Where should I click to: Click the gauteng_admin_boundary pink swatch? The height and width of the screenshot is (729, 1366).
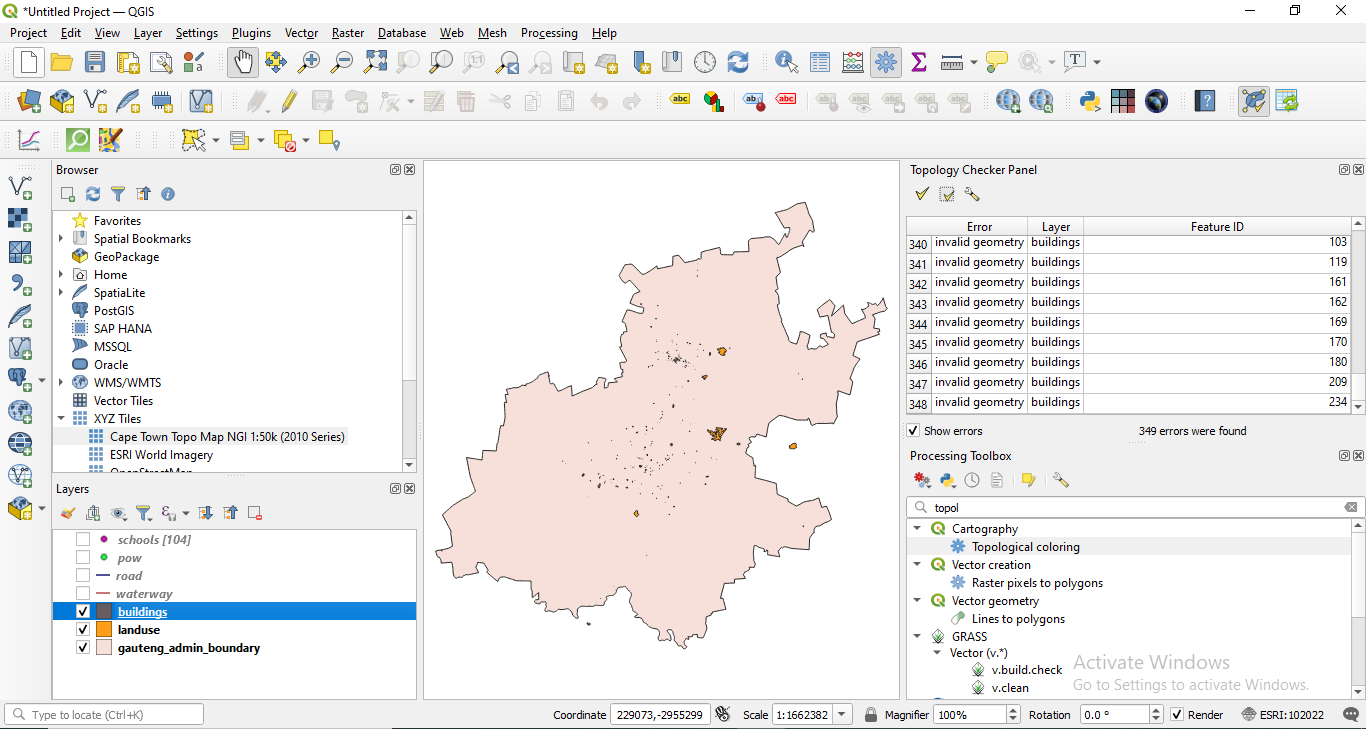point(104,647)
